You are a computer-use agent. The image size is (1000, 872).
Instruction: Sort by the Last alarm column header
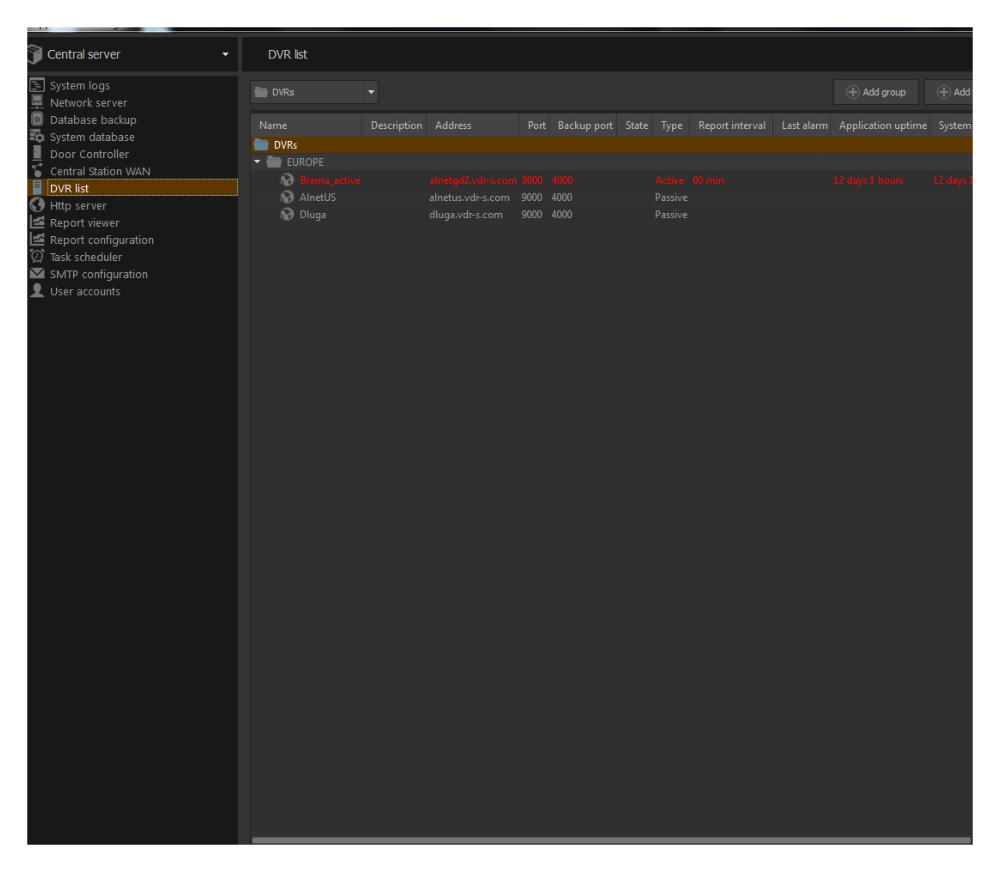point(804,126)
